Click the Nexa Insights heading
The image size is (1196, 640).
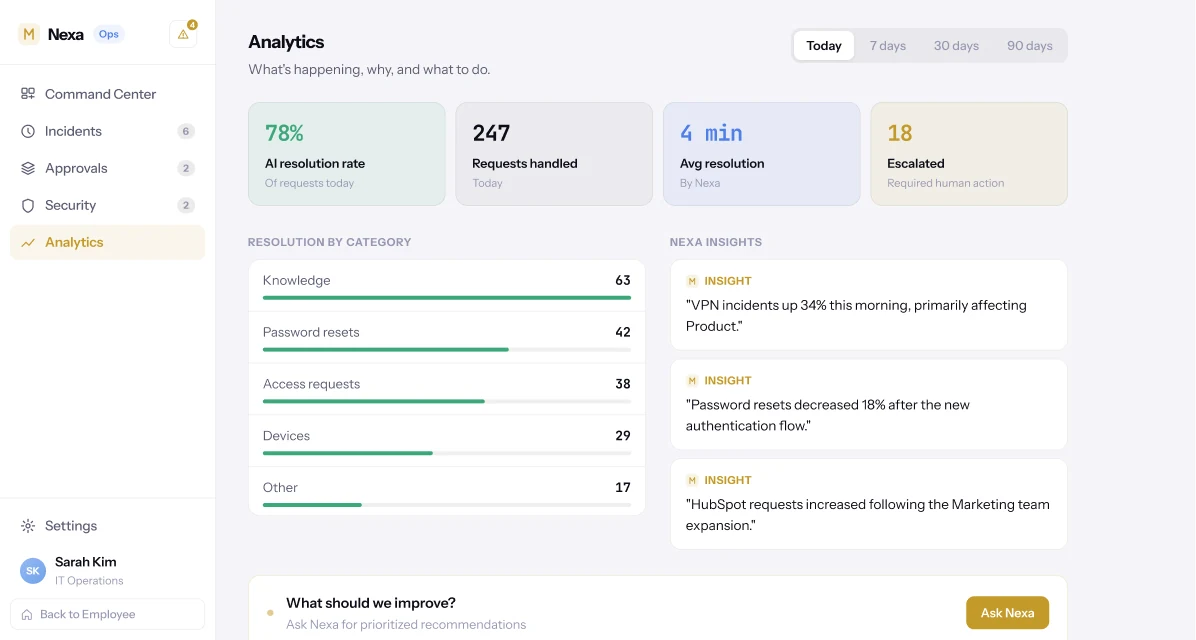pos(715,243)
